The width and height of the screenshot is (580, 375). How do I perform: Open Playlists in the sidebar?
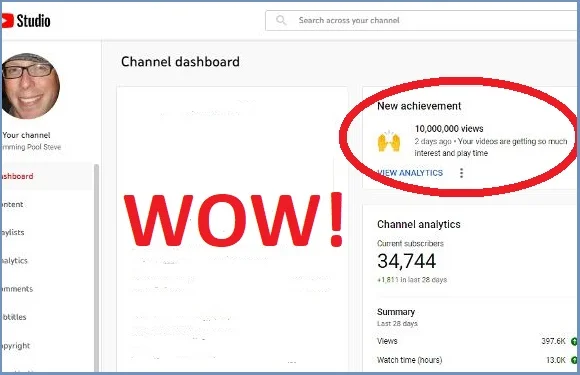(13, 233)
